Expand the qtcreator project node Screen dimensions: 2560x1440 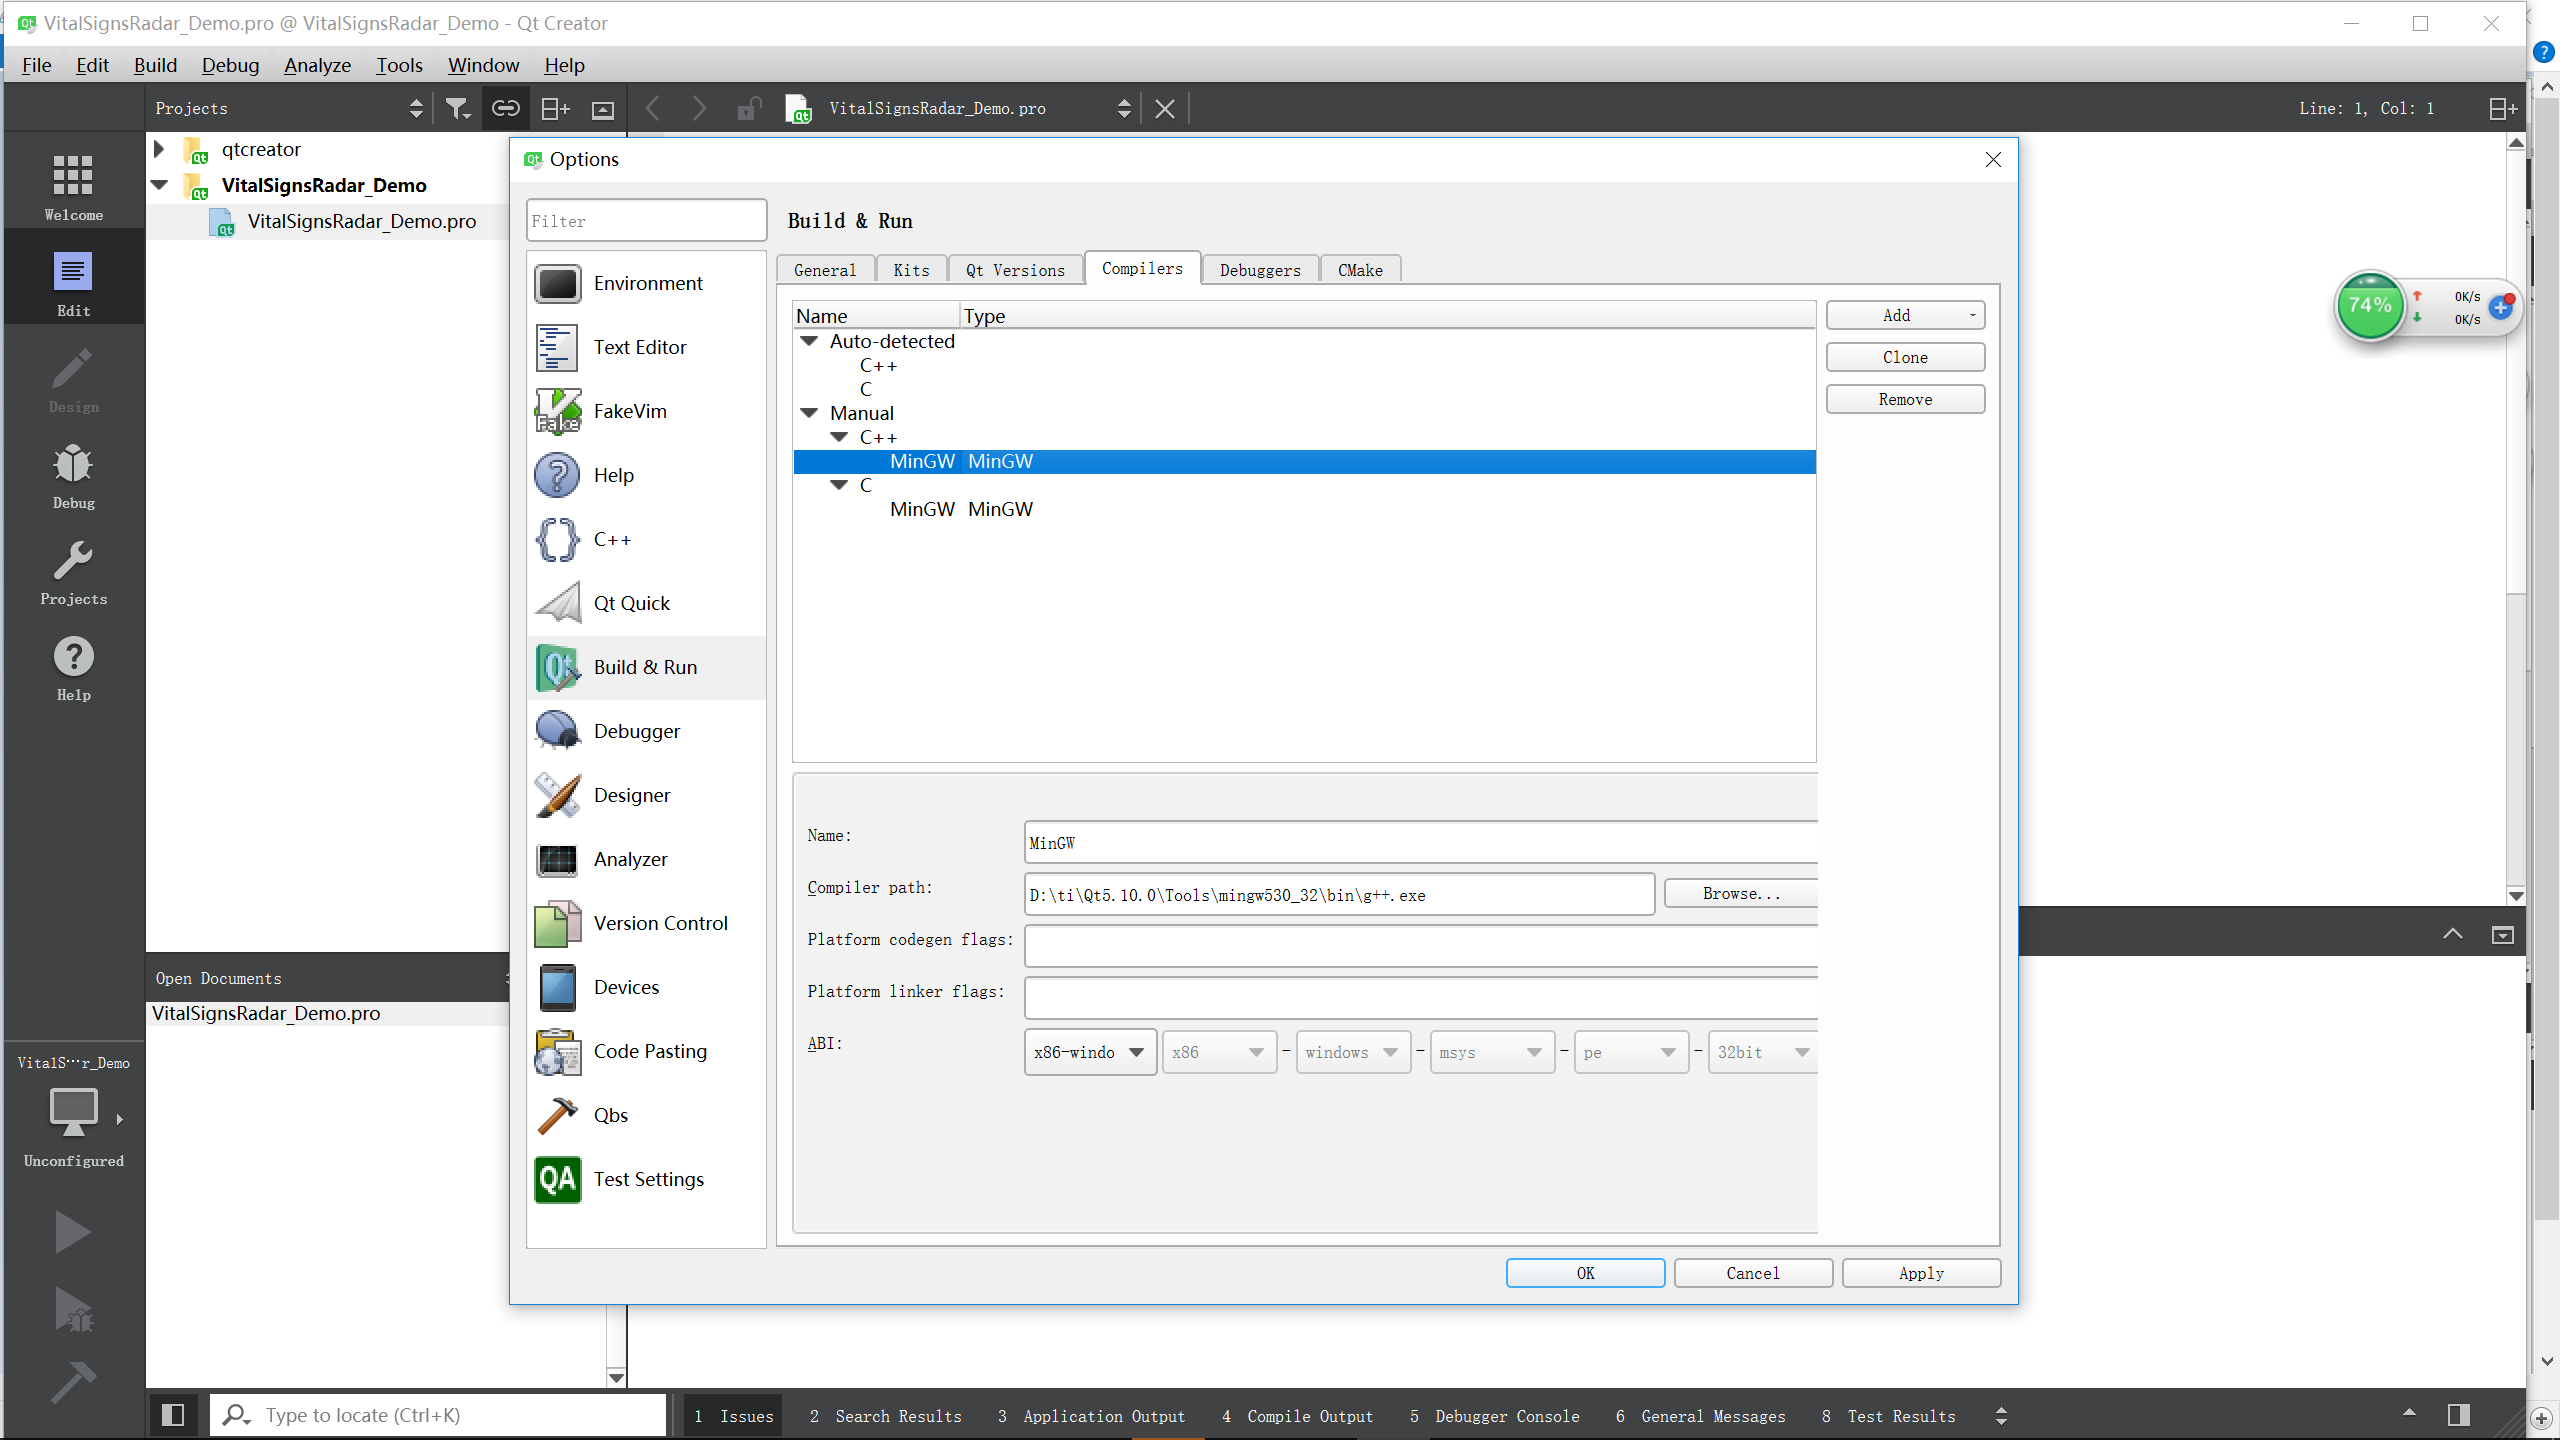coord(159,149)
